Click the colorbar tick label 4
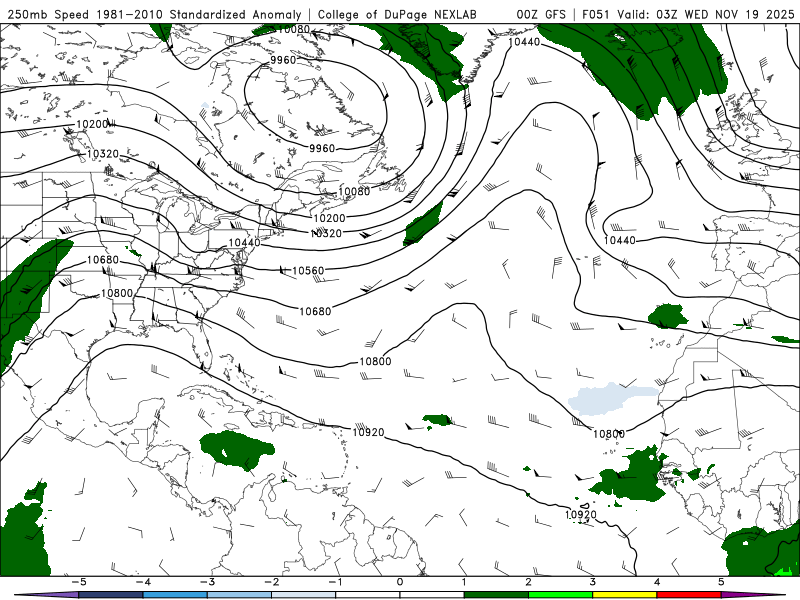 pos(657,582)
